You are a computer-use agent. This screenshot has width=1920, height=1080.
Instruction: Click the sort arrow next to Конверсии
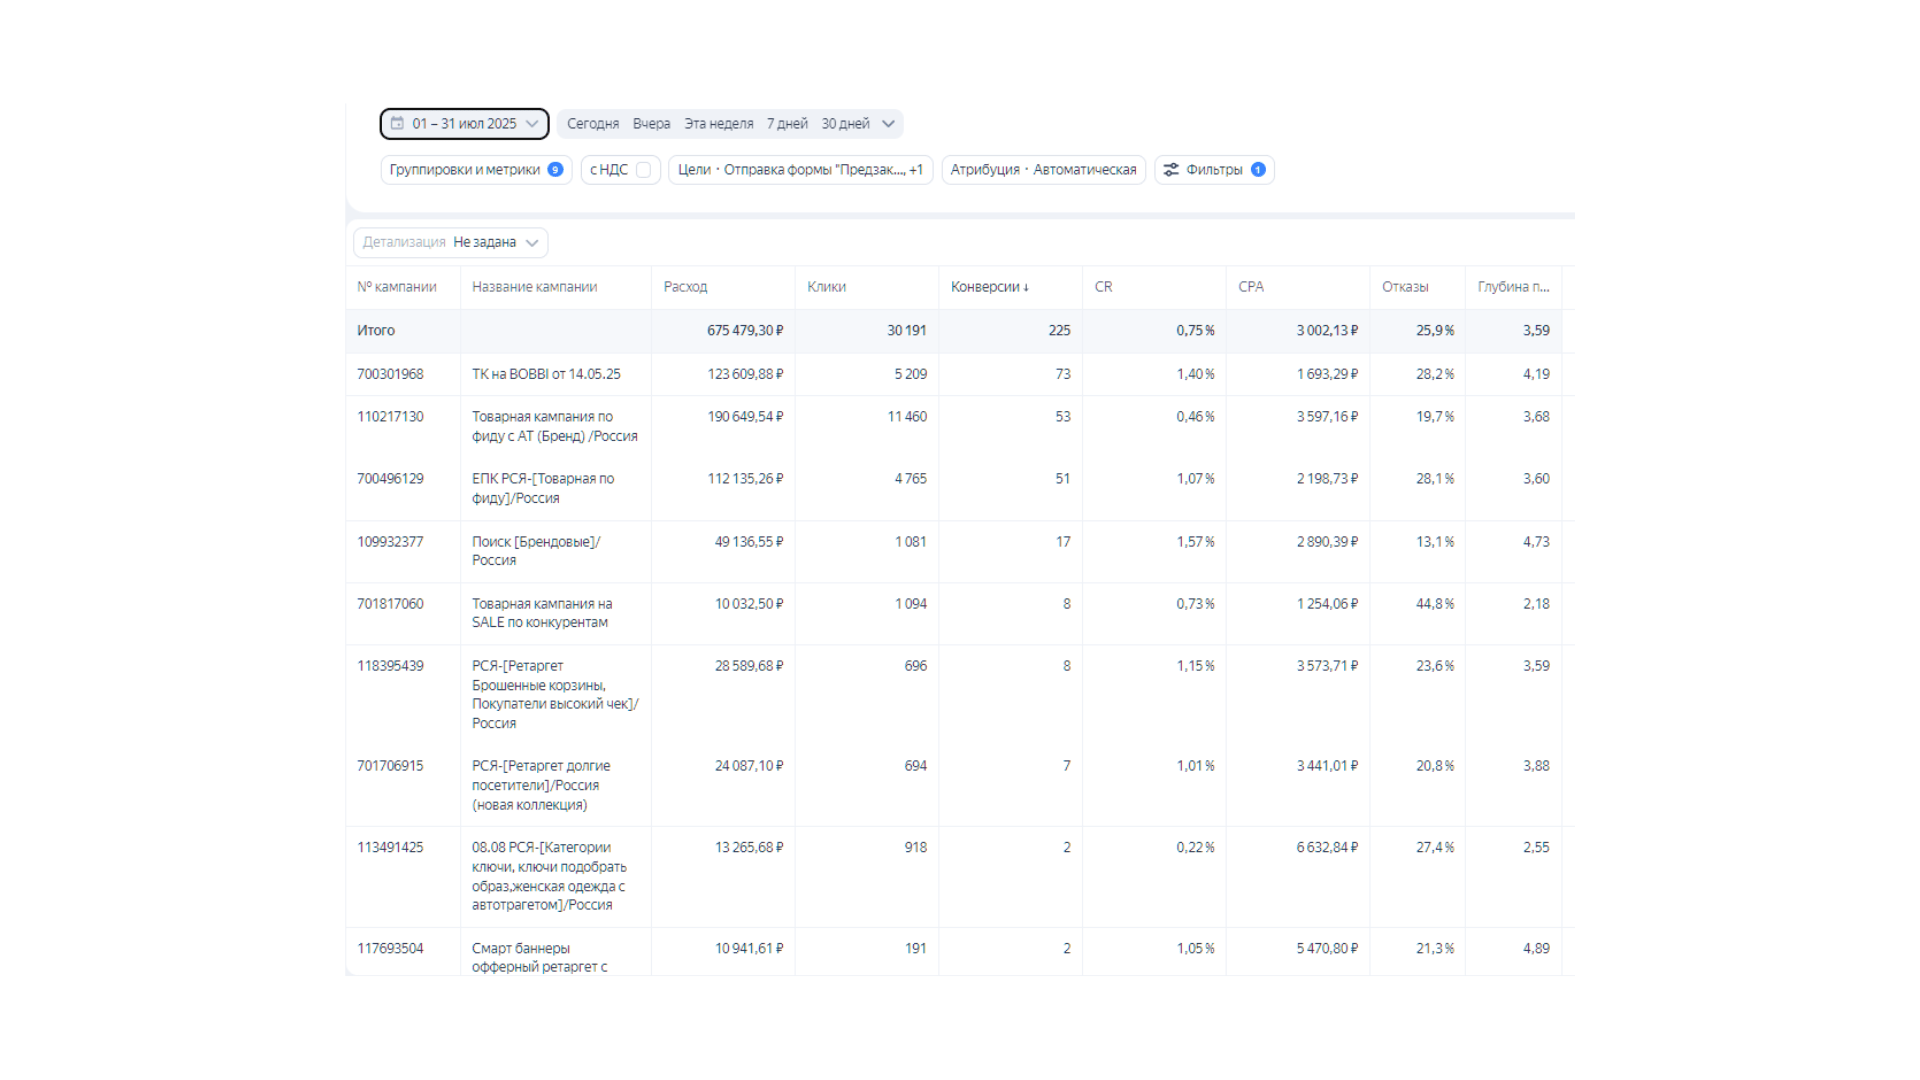pyautogui.click(x=1026, y=288)
